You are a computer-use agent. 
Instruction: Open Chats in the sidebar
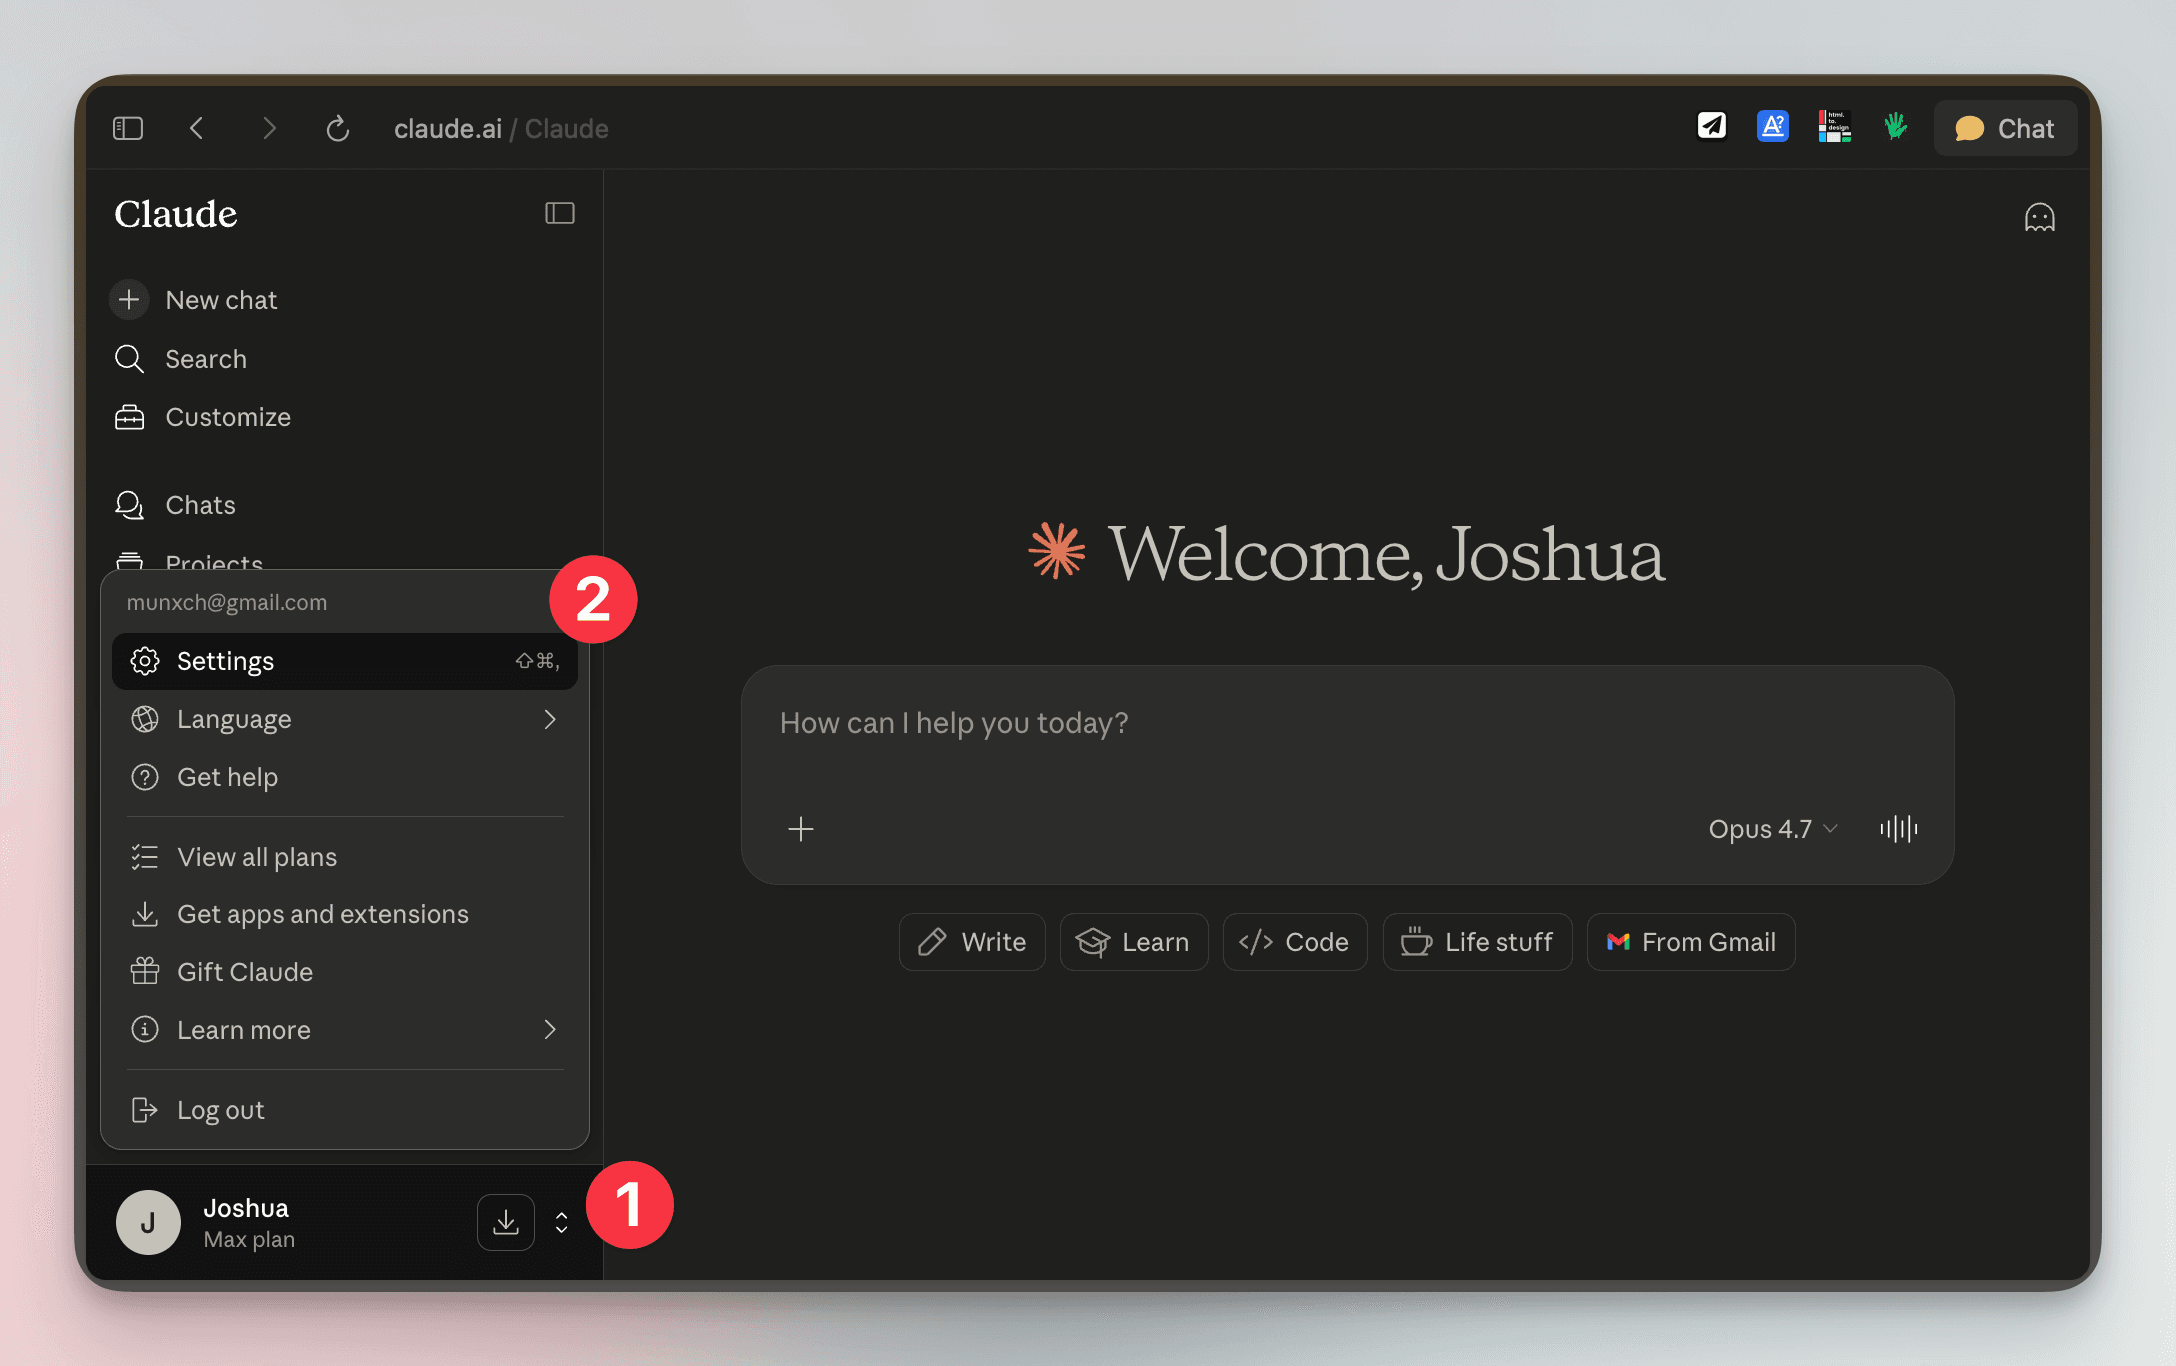click(x=200, y=505)
